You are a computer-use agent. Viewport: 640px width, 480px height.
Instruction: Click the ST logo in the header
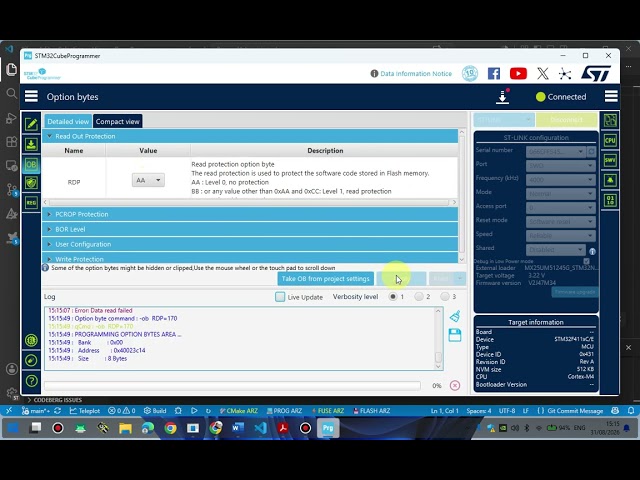coord(596,74)
